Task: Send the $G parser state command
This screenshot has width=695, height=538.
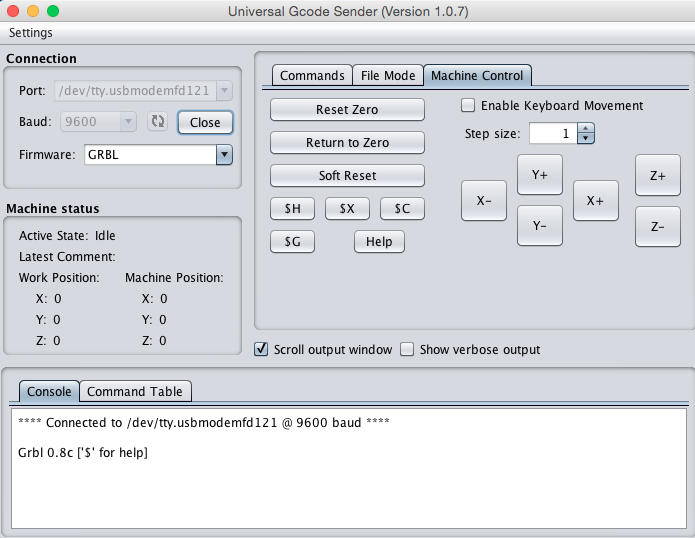Action: (x=293, y=242)
